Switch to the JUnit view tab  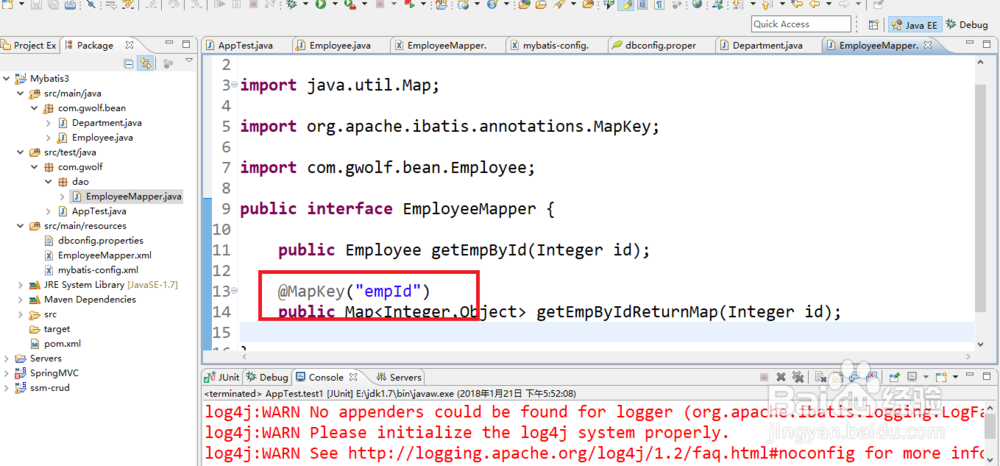(x=222, y=377)
